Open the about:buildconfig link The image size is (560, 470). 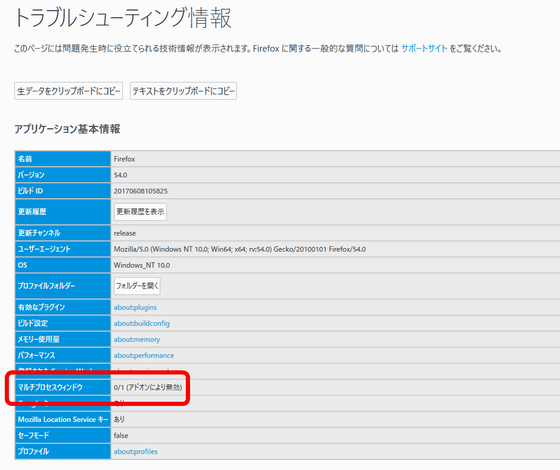click(x=141, y=324)
